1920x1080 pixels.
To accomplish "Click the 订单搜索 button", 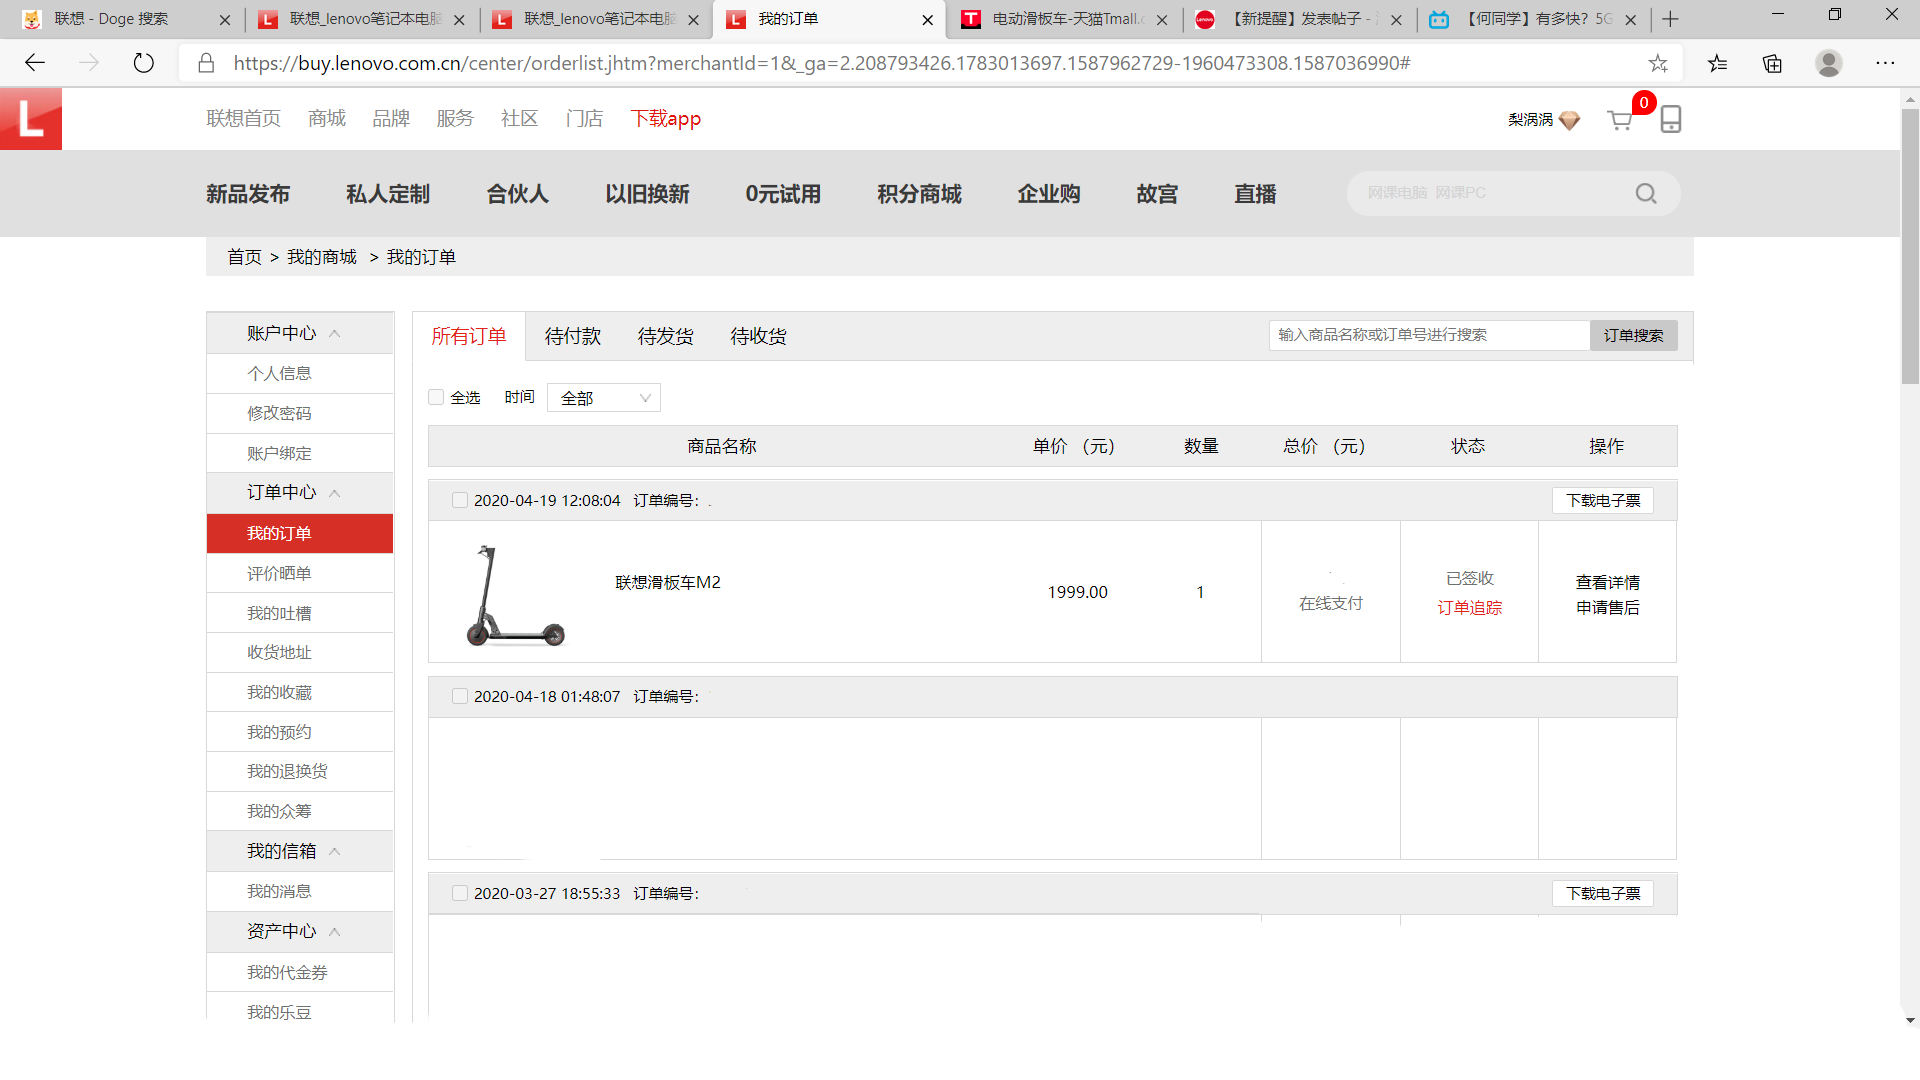I will point(1634,335).
